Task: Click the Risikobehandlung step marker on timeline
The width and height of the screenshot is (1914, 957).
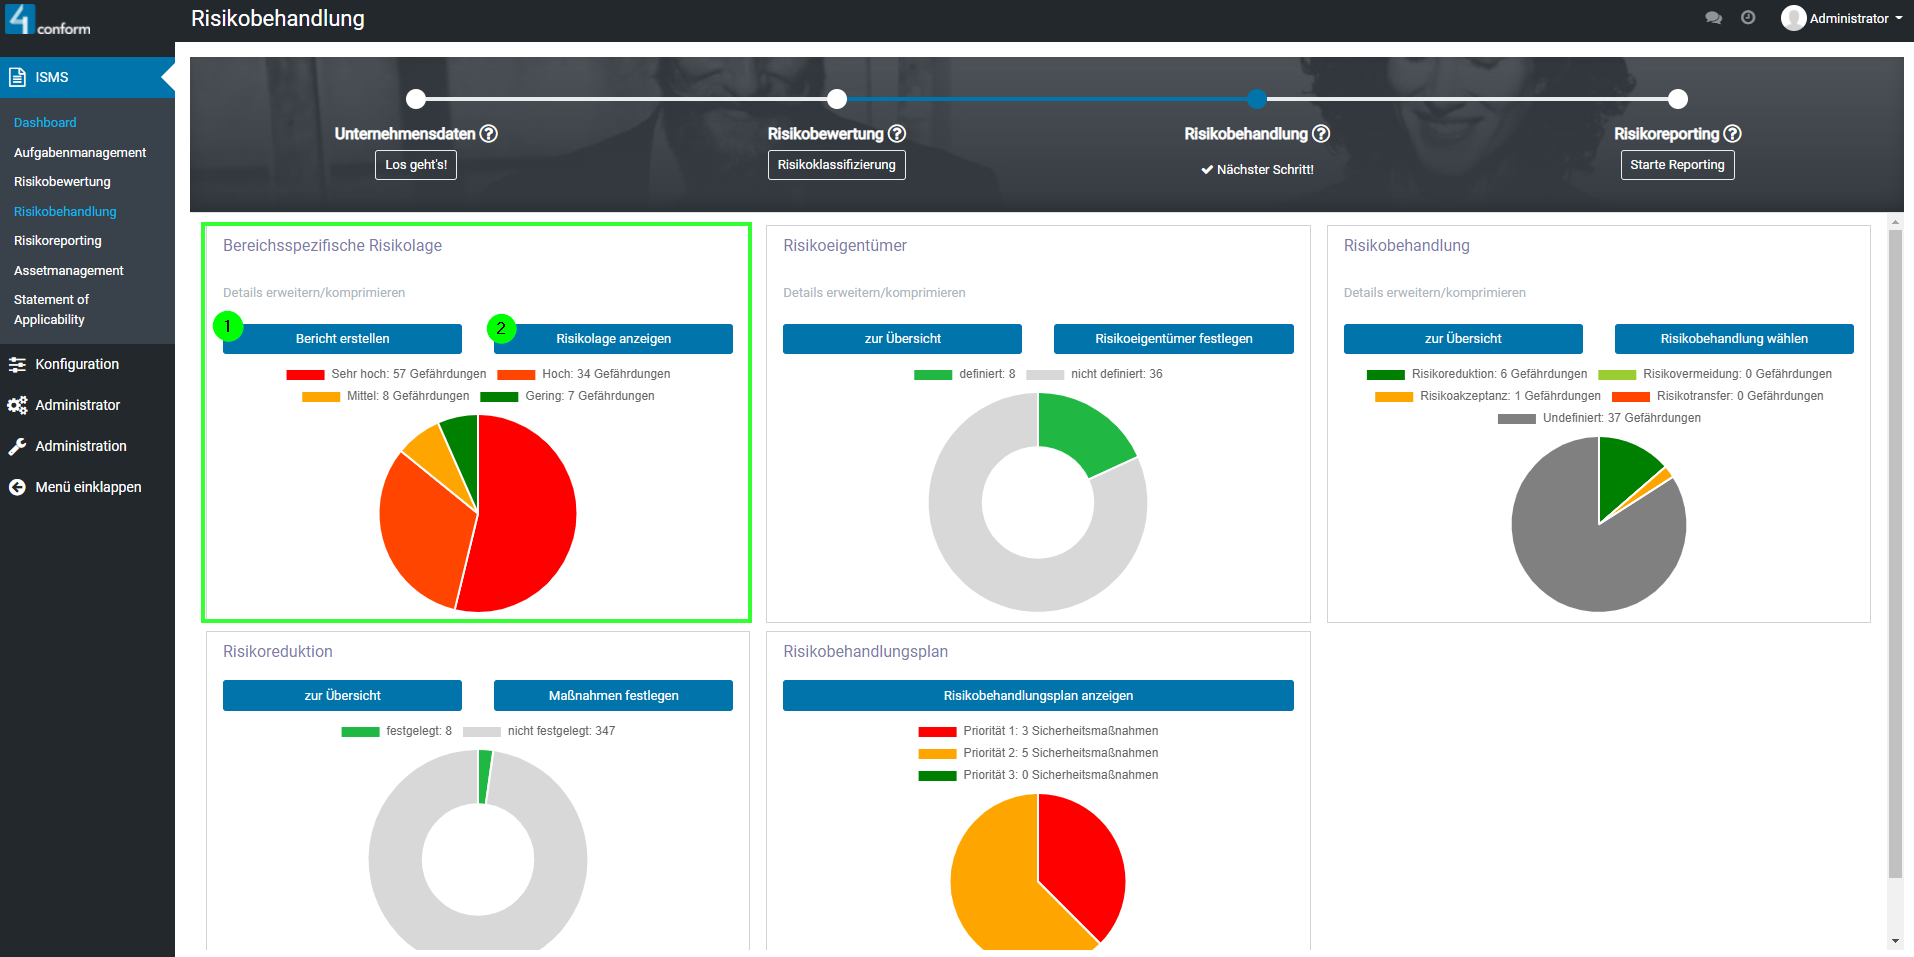Action: tap(1257, 99)
